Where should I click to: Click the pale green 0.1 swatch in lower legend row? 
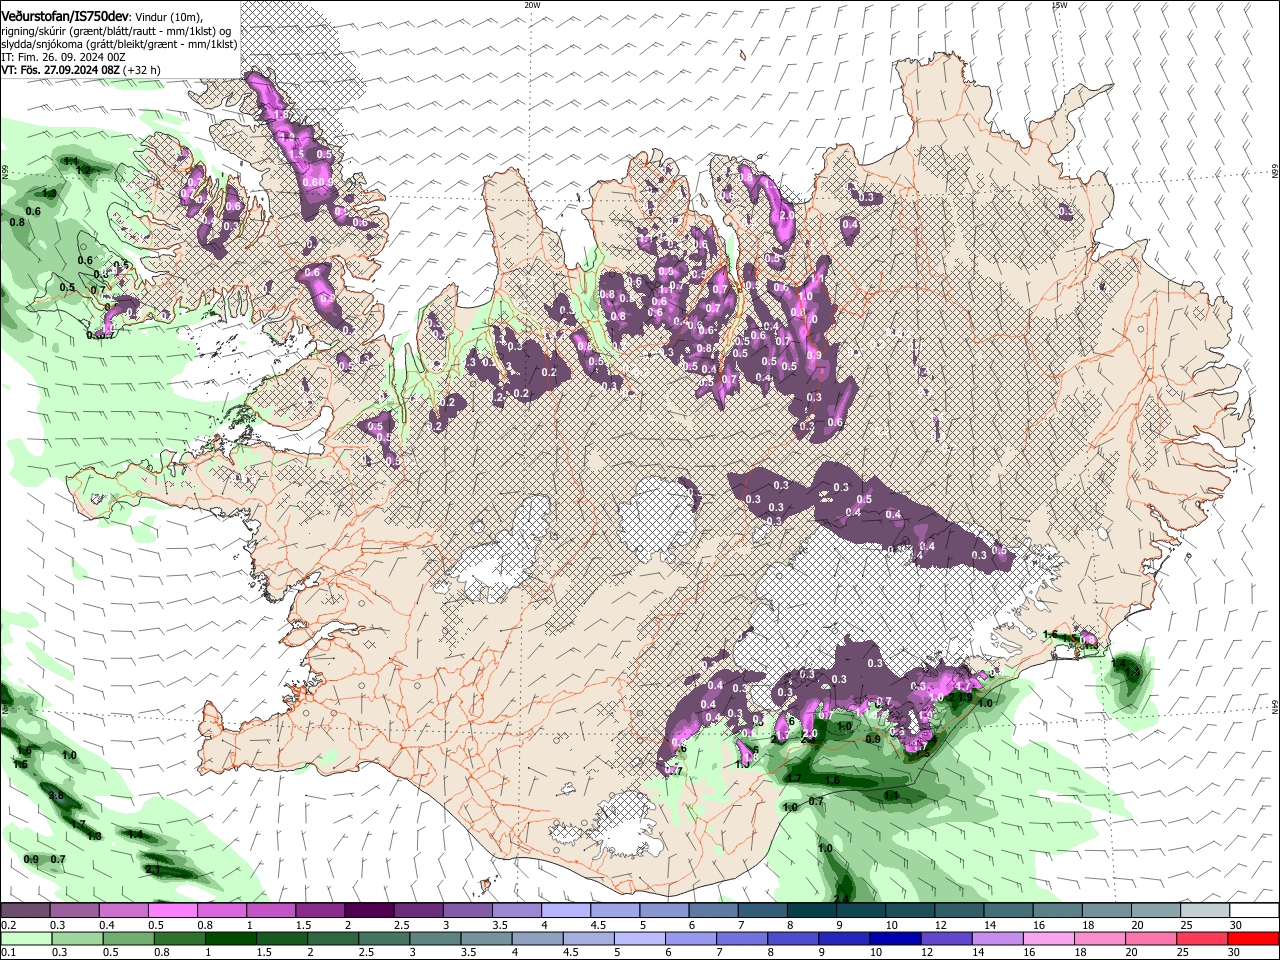tap(26, 938)
